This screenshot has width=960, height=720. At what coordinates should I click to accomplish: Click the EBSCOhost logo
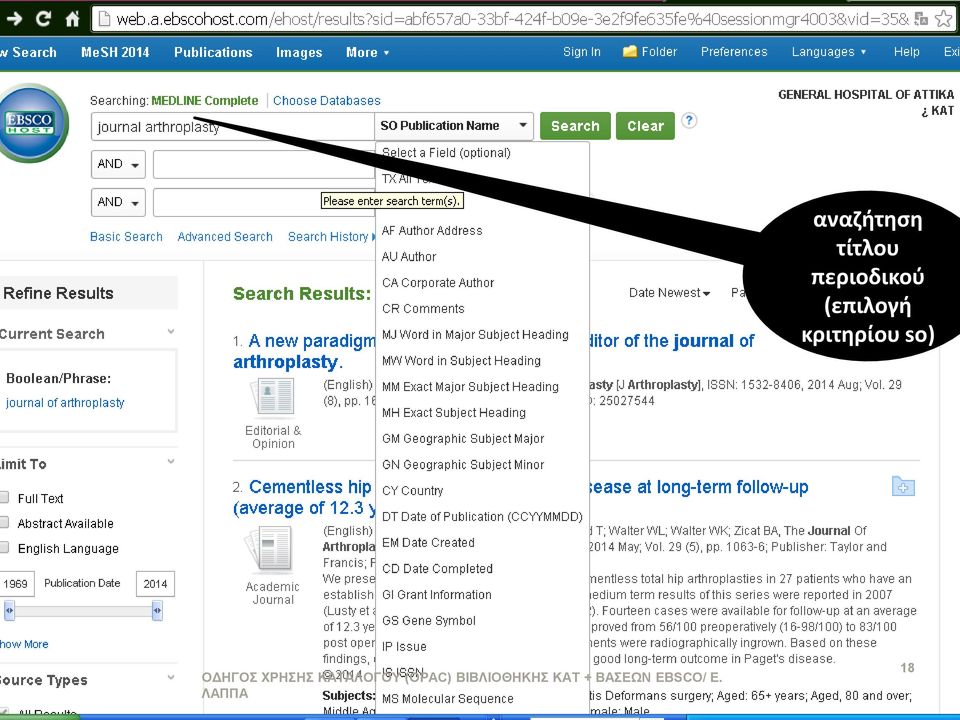click(33, 122)
